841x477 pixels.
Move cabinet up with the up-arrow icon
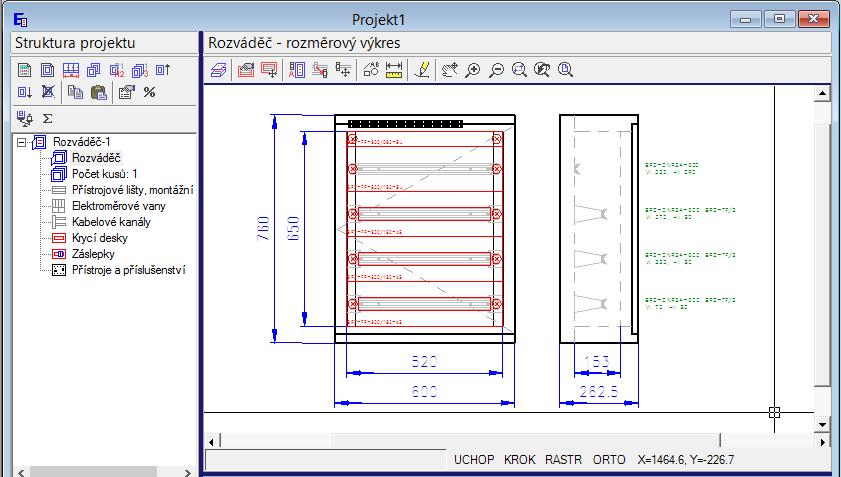click(x=163, y=70)
